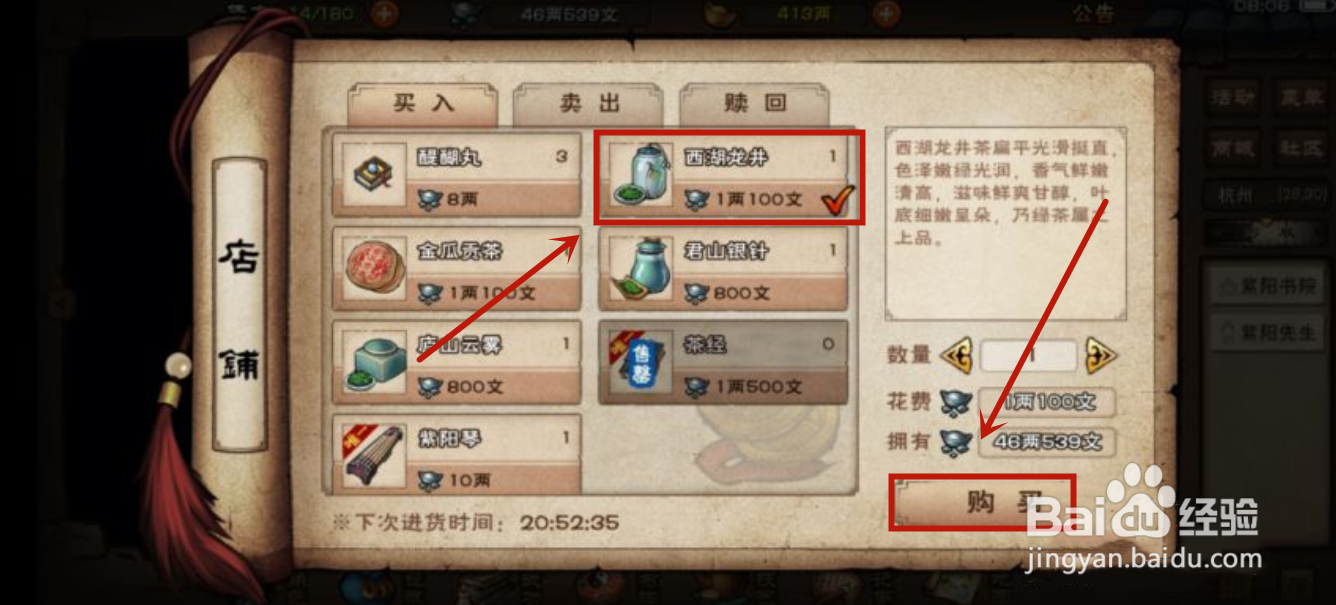Viewport: 1336px width, 605px height.
Task: Select the 西湖龙井 tea jar icon
Action: tap(639, 175)
